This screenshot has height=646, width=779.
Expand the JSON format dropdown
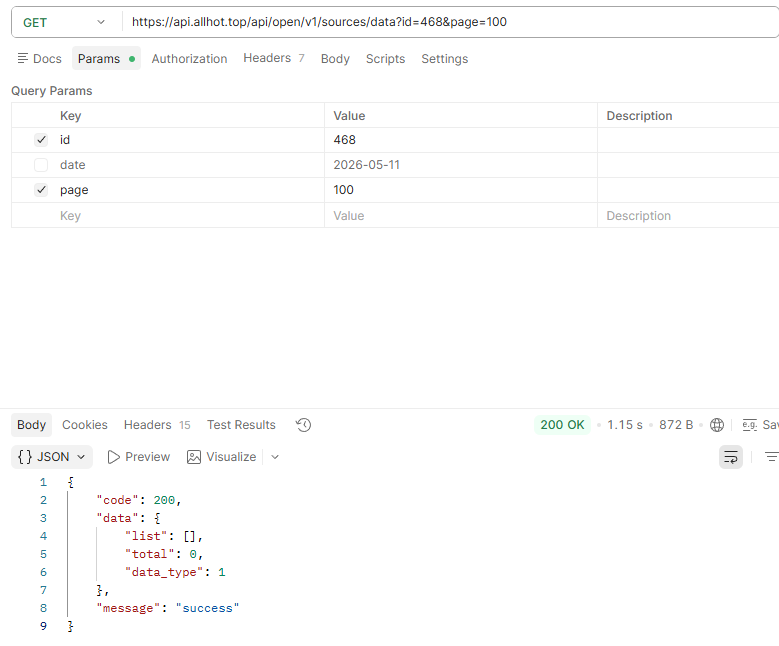pos(52,457)
